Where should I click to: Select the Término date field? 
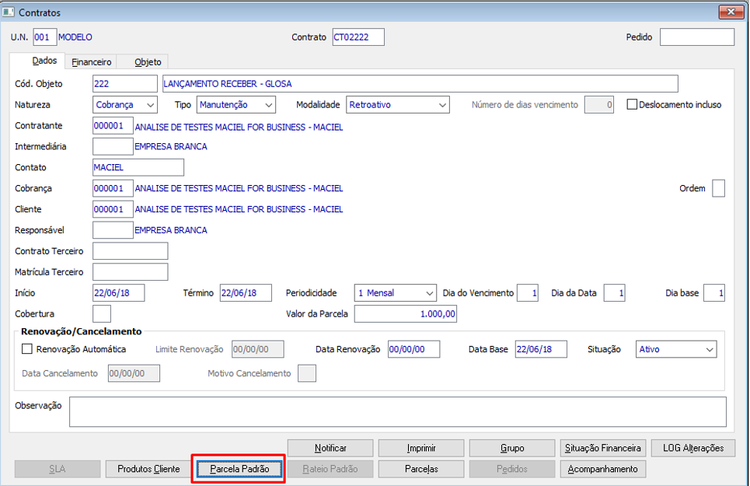[246, 293]
